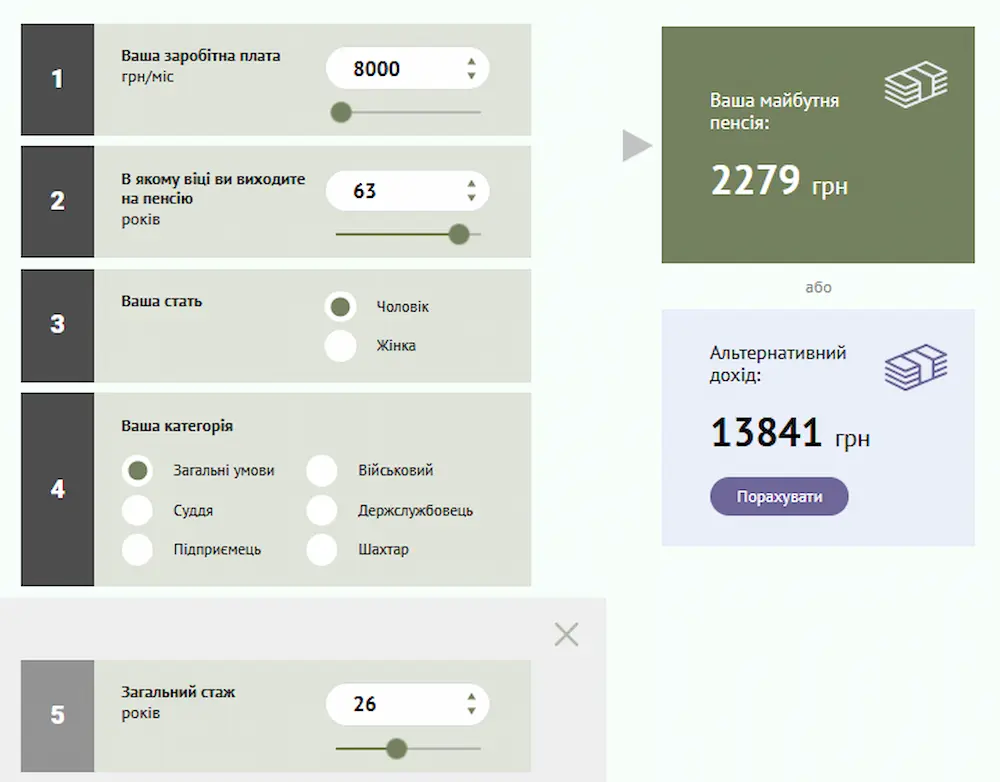Select the Підприємець category radio button

tap(137, 550)
